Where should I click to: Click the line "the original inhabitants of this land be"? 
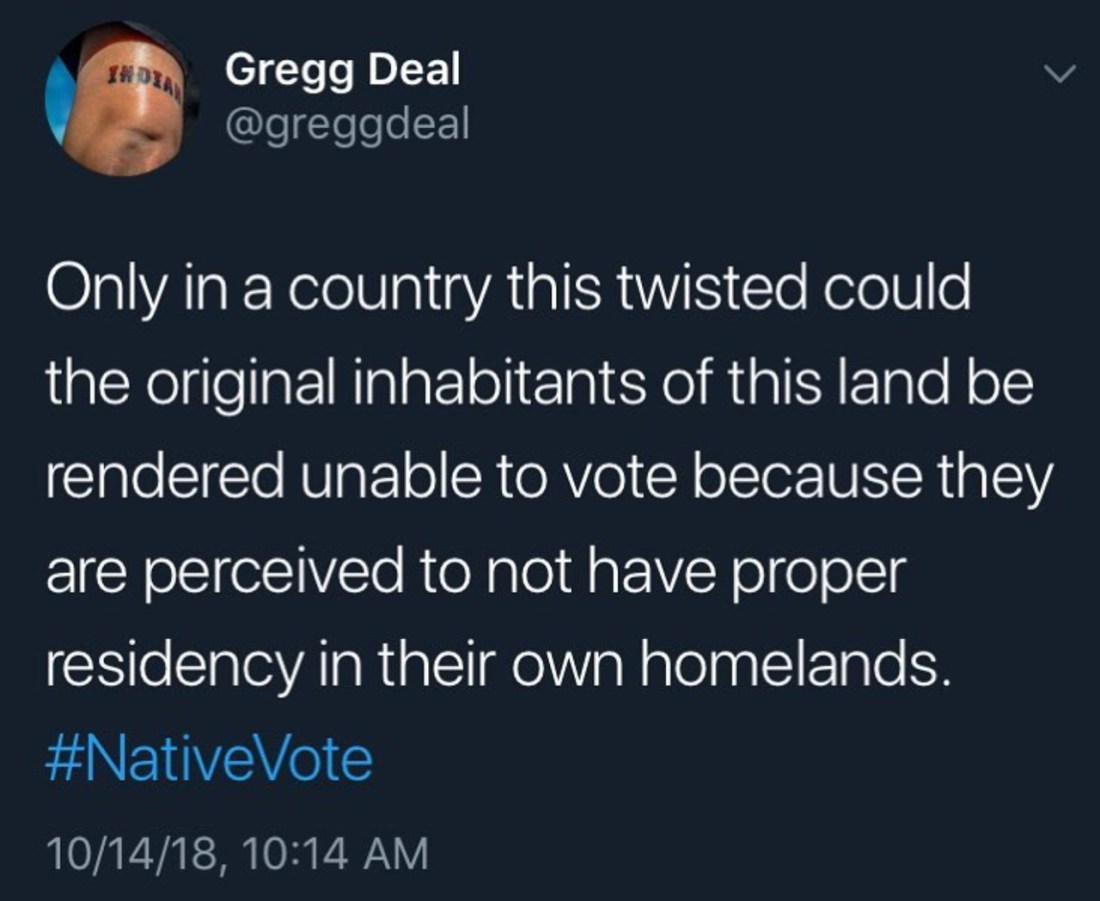[x=538, y=386]
